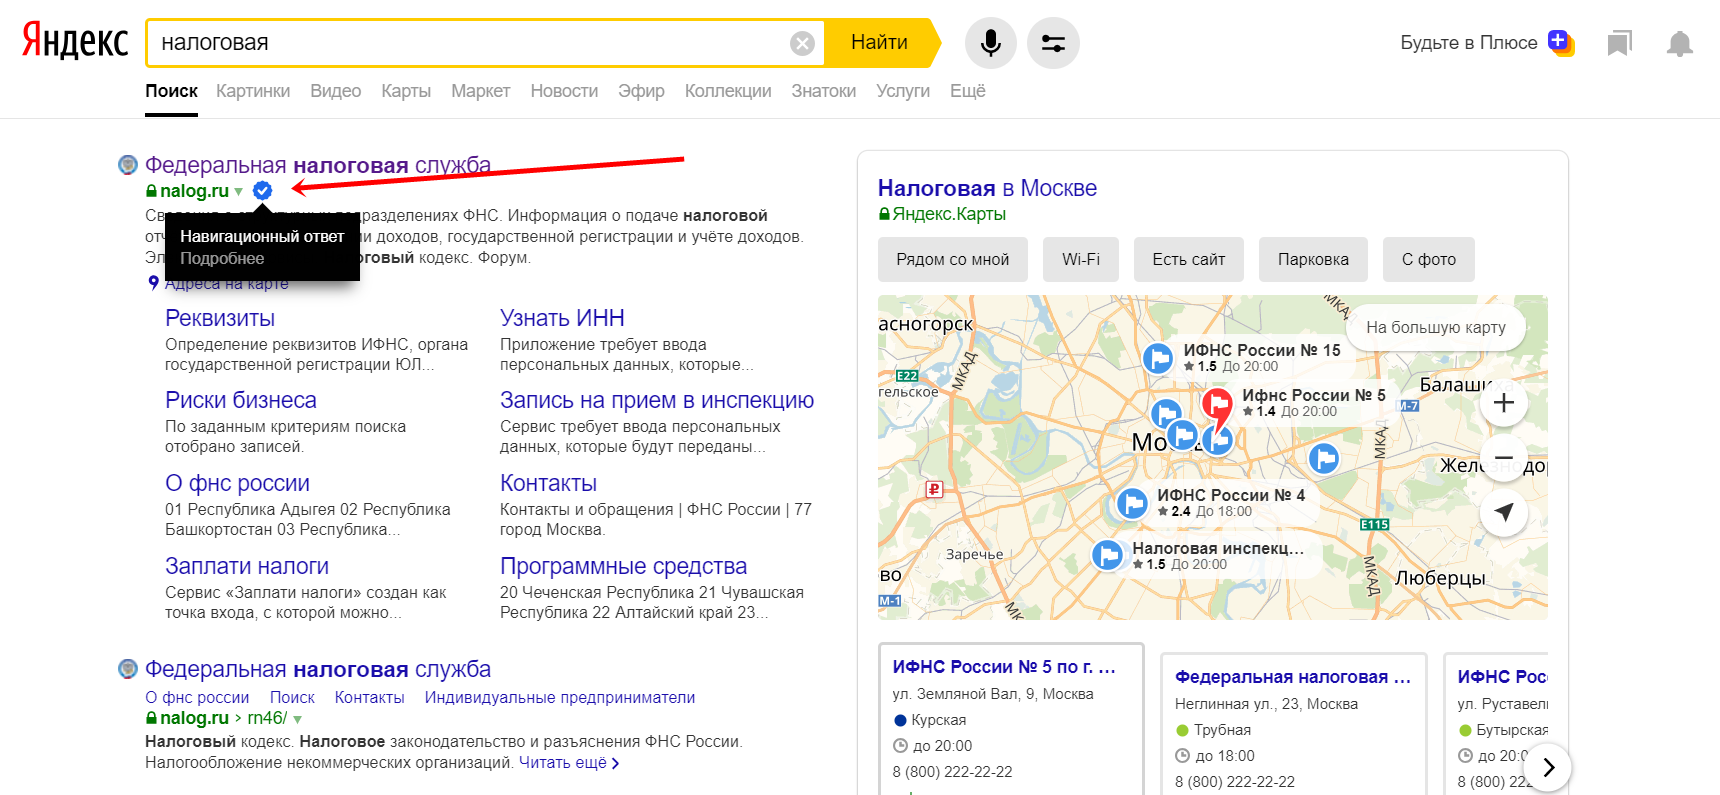Select ИФНС России № 4 map pin

[x=1131, y=503]
